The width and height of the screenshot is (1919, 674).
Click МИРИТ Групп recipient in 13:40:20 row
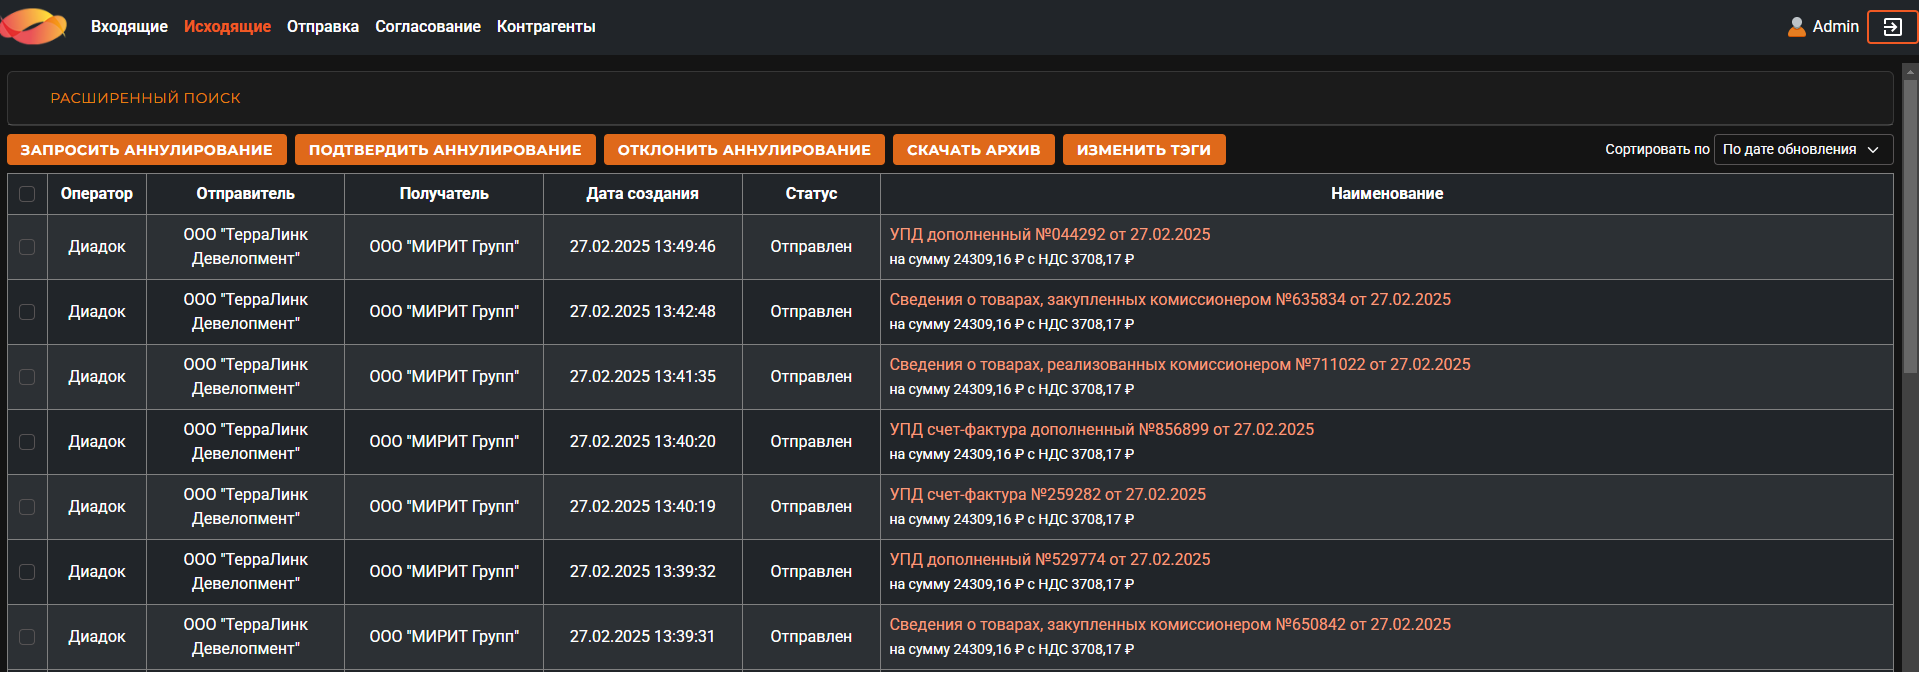tap(444, 442)
